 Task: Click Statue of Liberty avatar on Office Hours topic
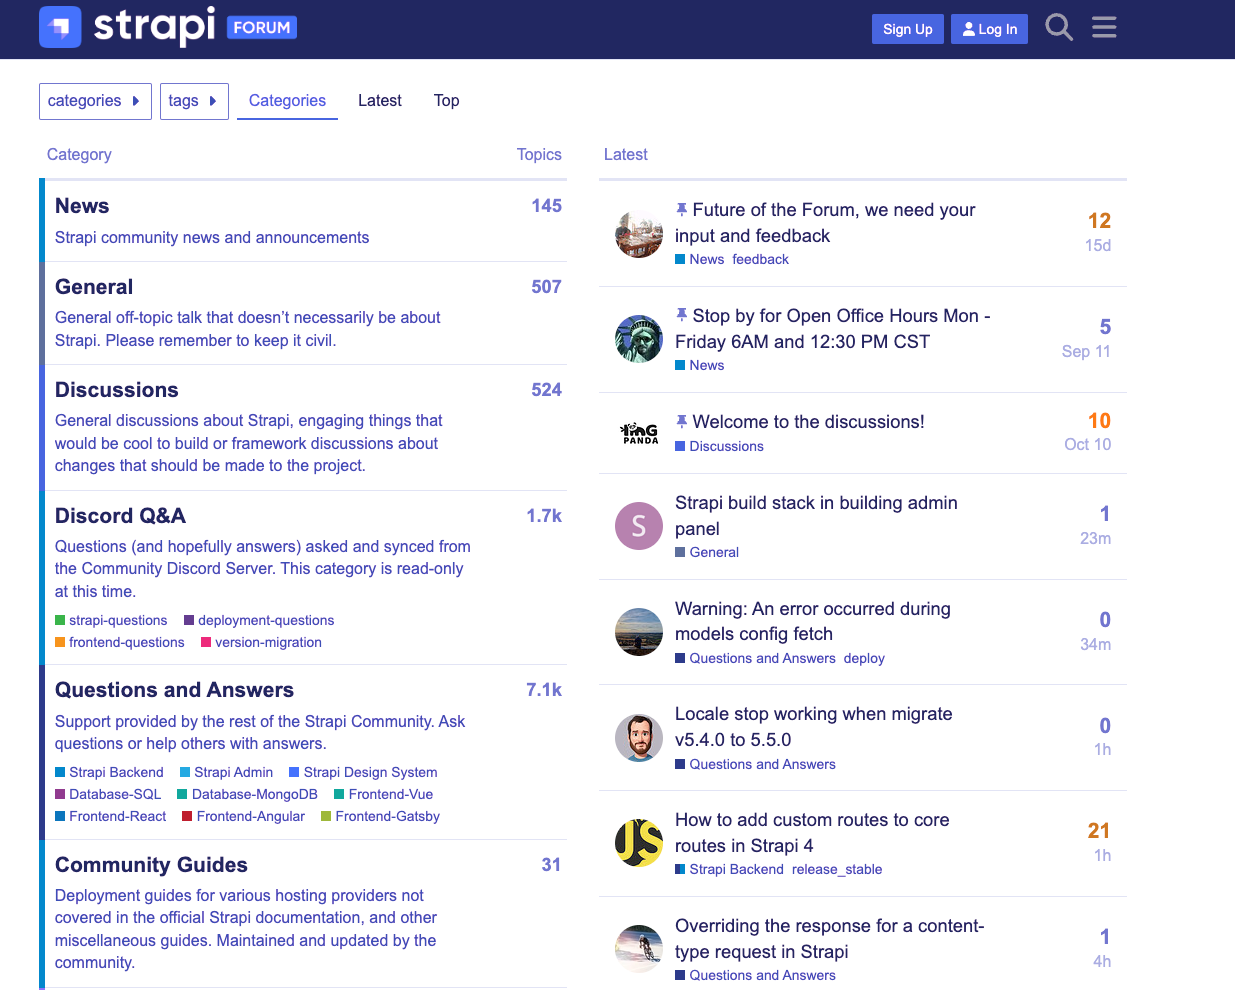tap(639, 339)
